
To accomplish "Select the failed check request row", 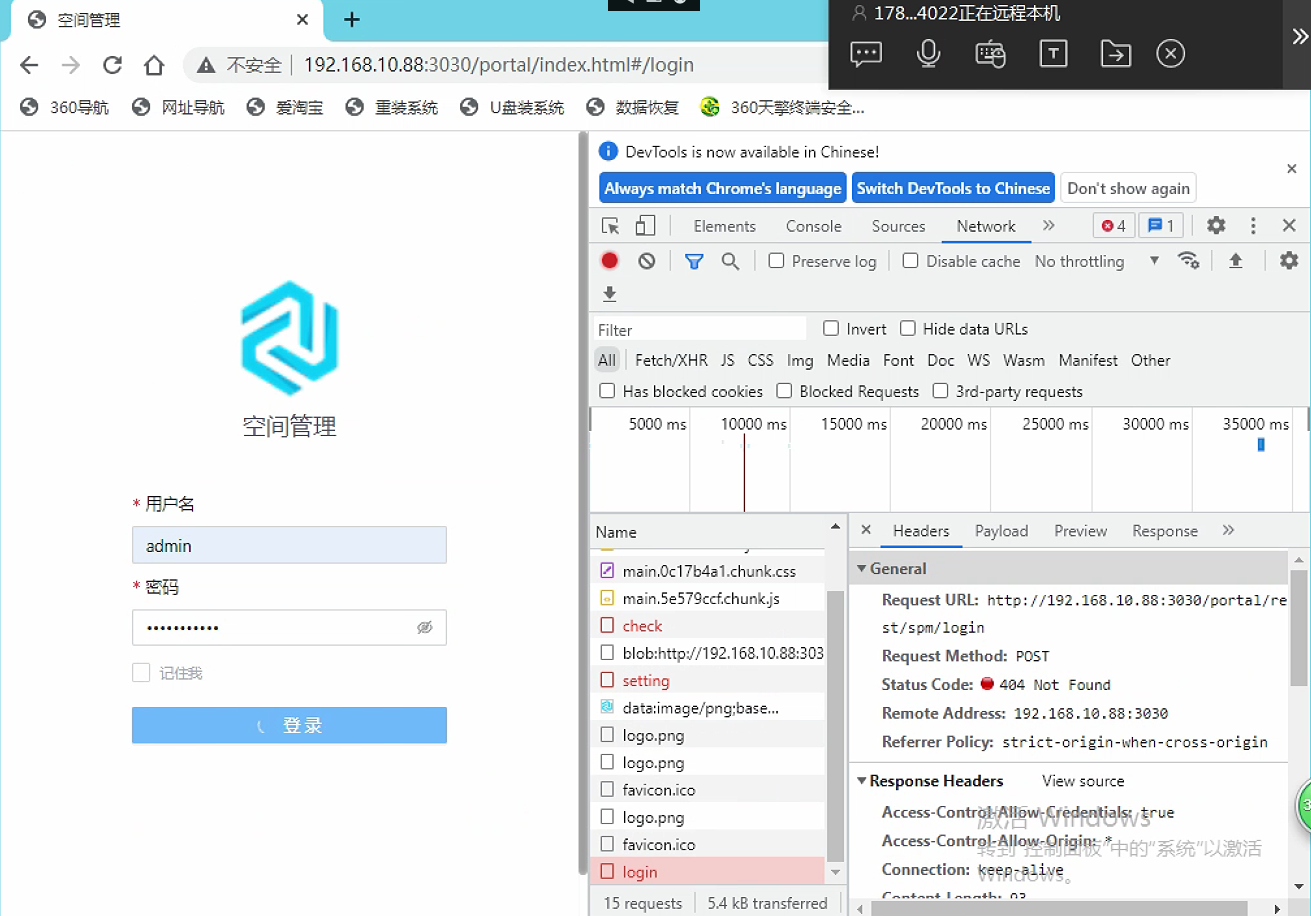I will coord(708,626).
